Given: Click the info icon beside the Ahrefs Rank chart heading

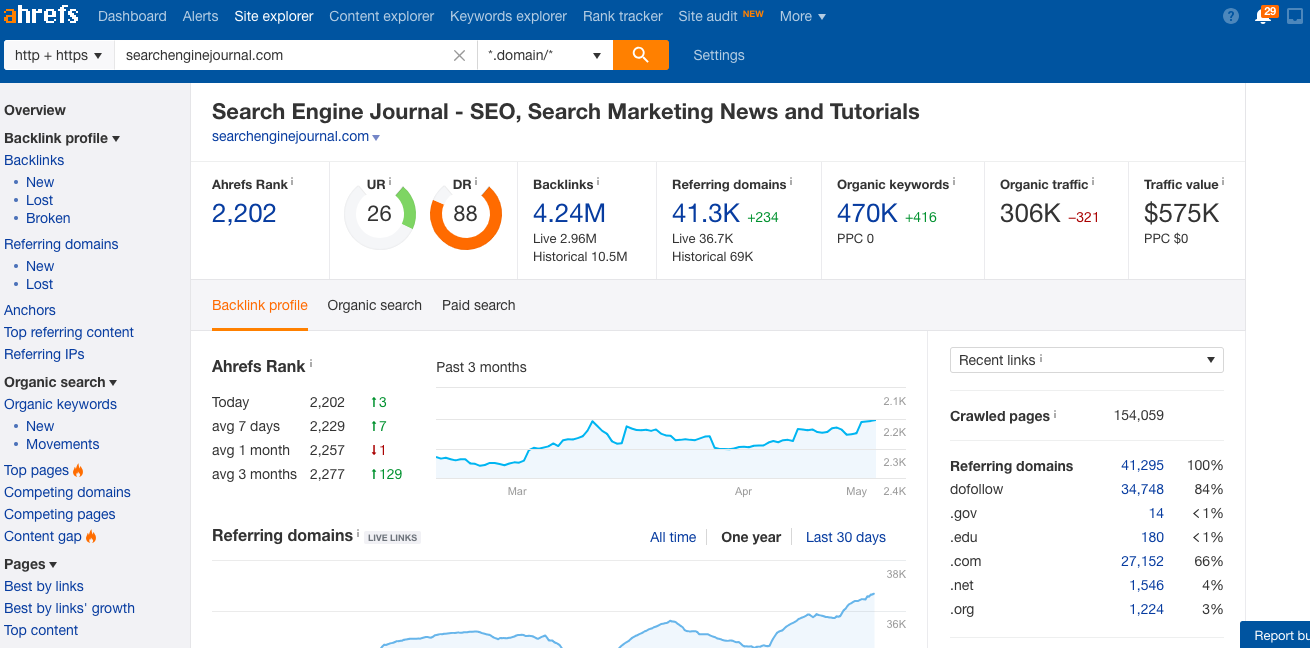Looking at the screenshot, I should point(311,364).
